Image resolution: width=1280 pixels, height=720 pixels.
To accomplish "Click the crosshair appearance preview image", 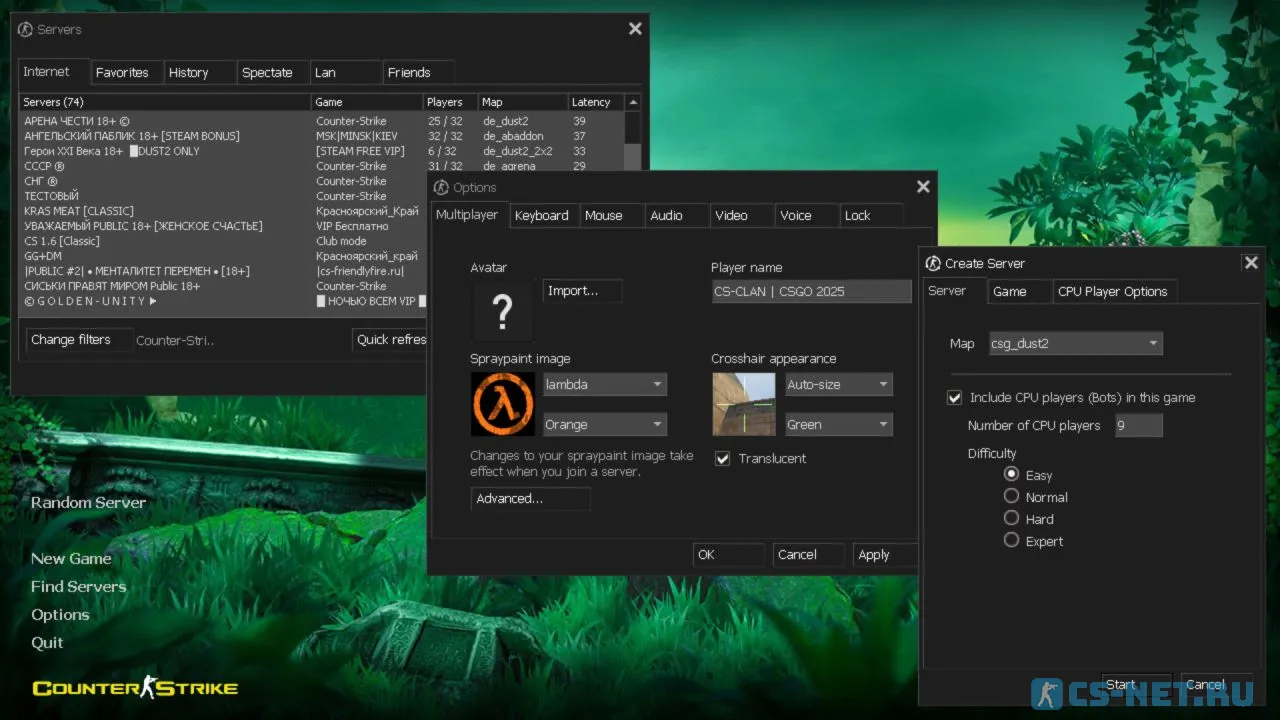I will pyautogui.click(x=743, y=404).
